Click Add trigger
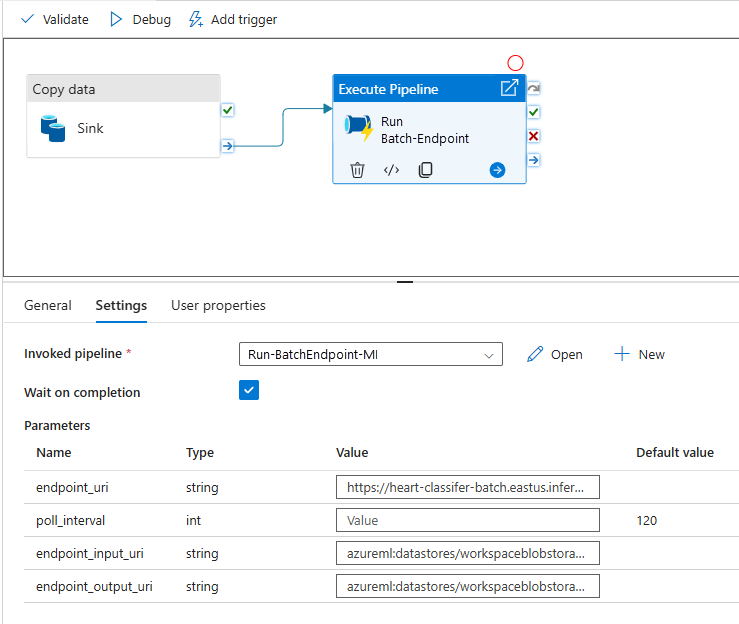Viewport: 739px width, 624px height. [x=234, y=19]
